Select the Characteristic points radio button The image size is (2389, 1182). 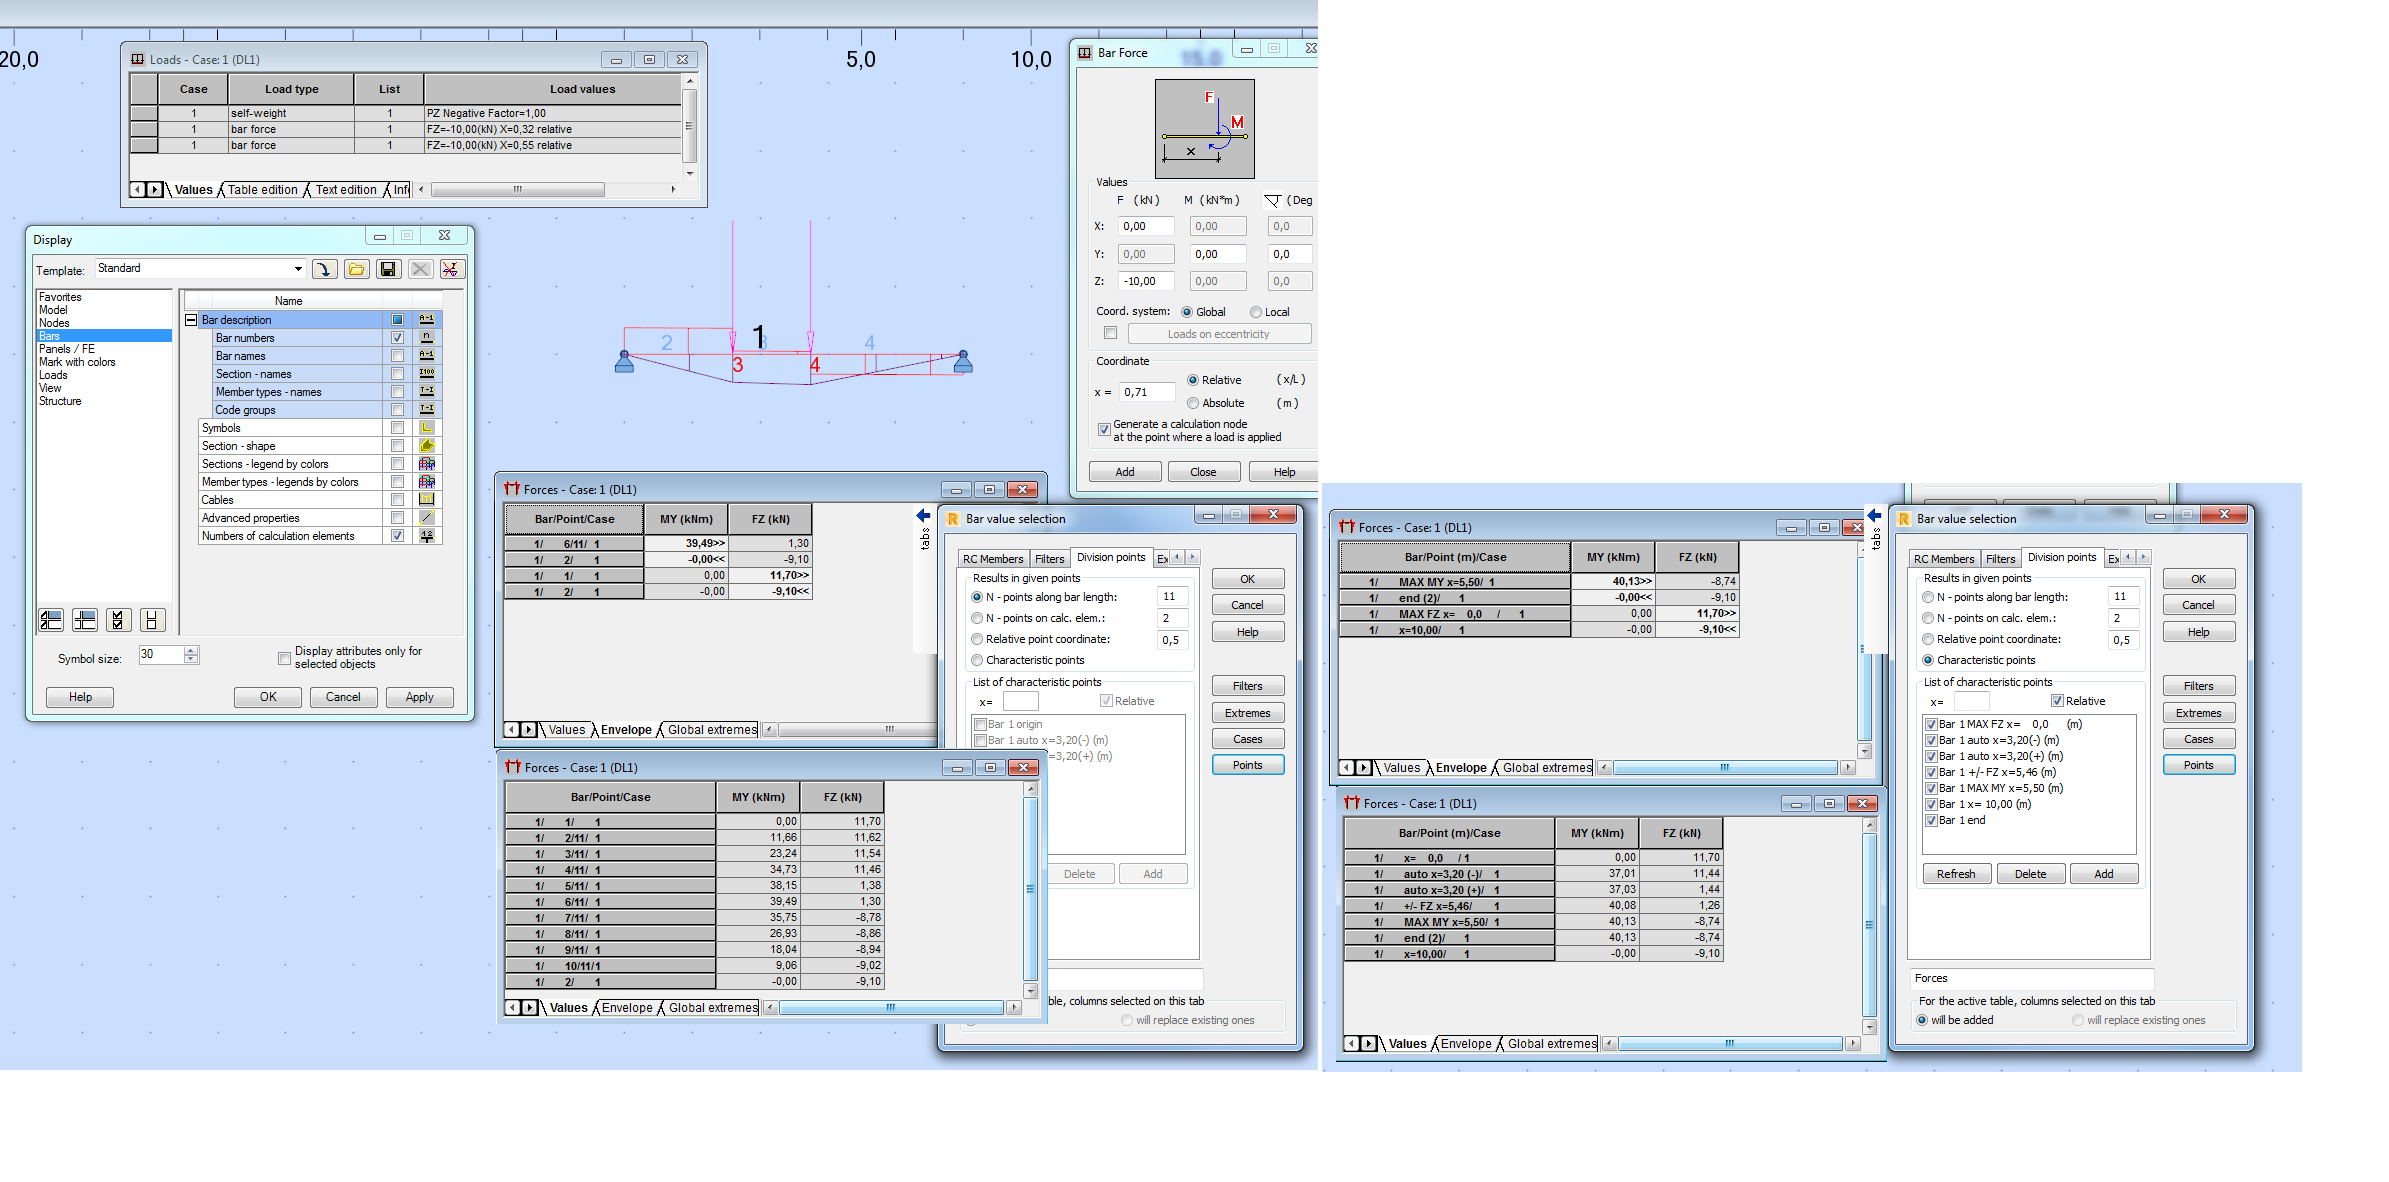[1928, 659]
